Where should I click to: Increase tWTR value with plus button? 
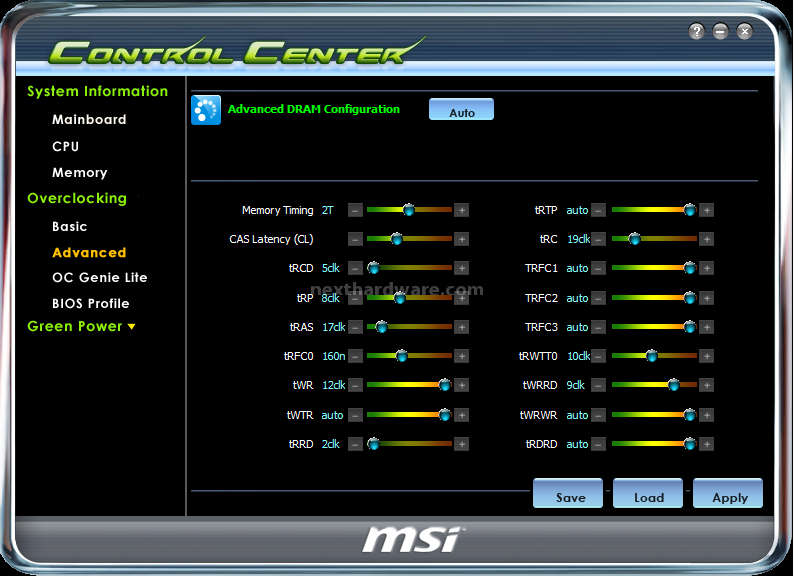click(x=461, y=415)
